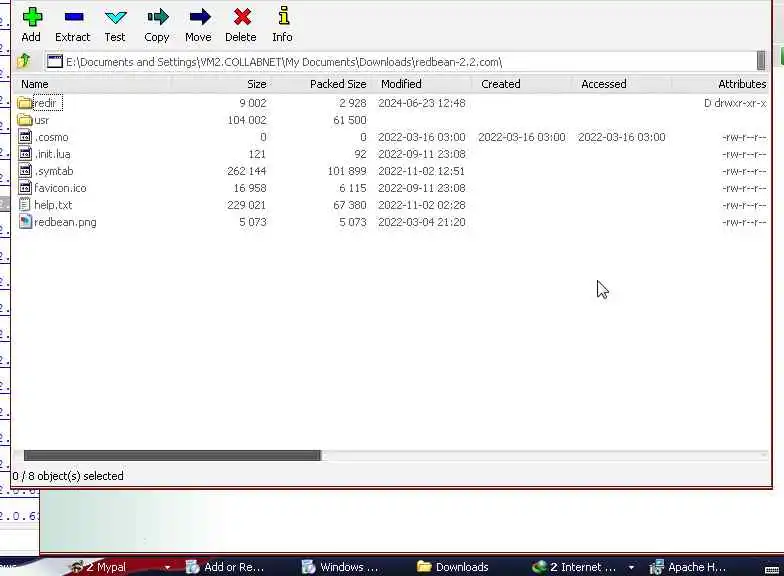
Task: Click help.txt size 229 021
Action: click(246, 205)
